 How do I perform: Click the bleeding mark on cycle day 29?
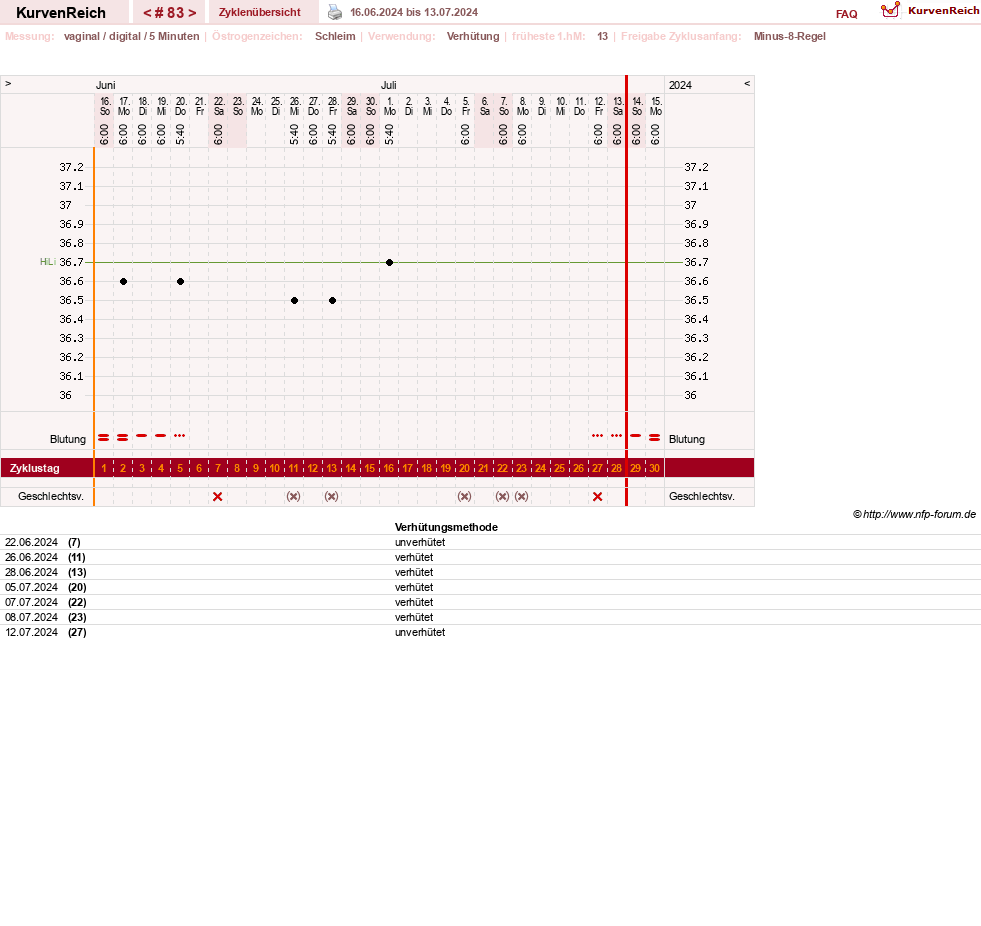pos(636,435)
